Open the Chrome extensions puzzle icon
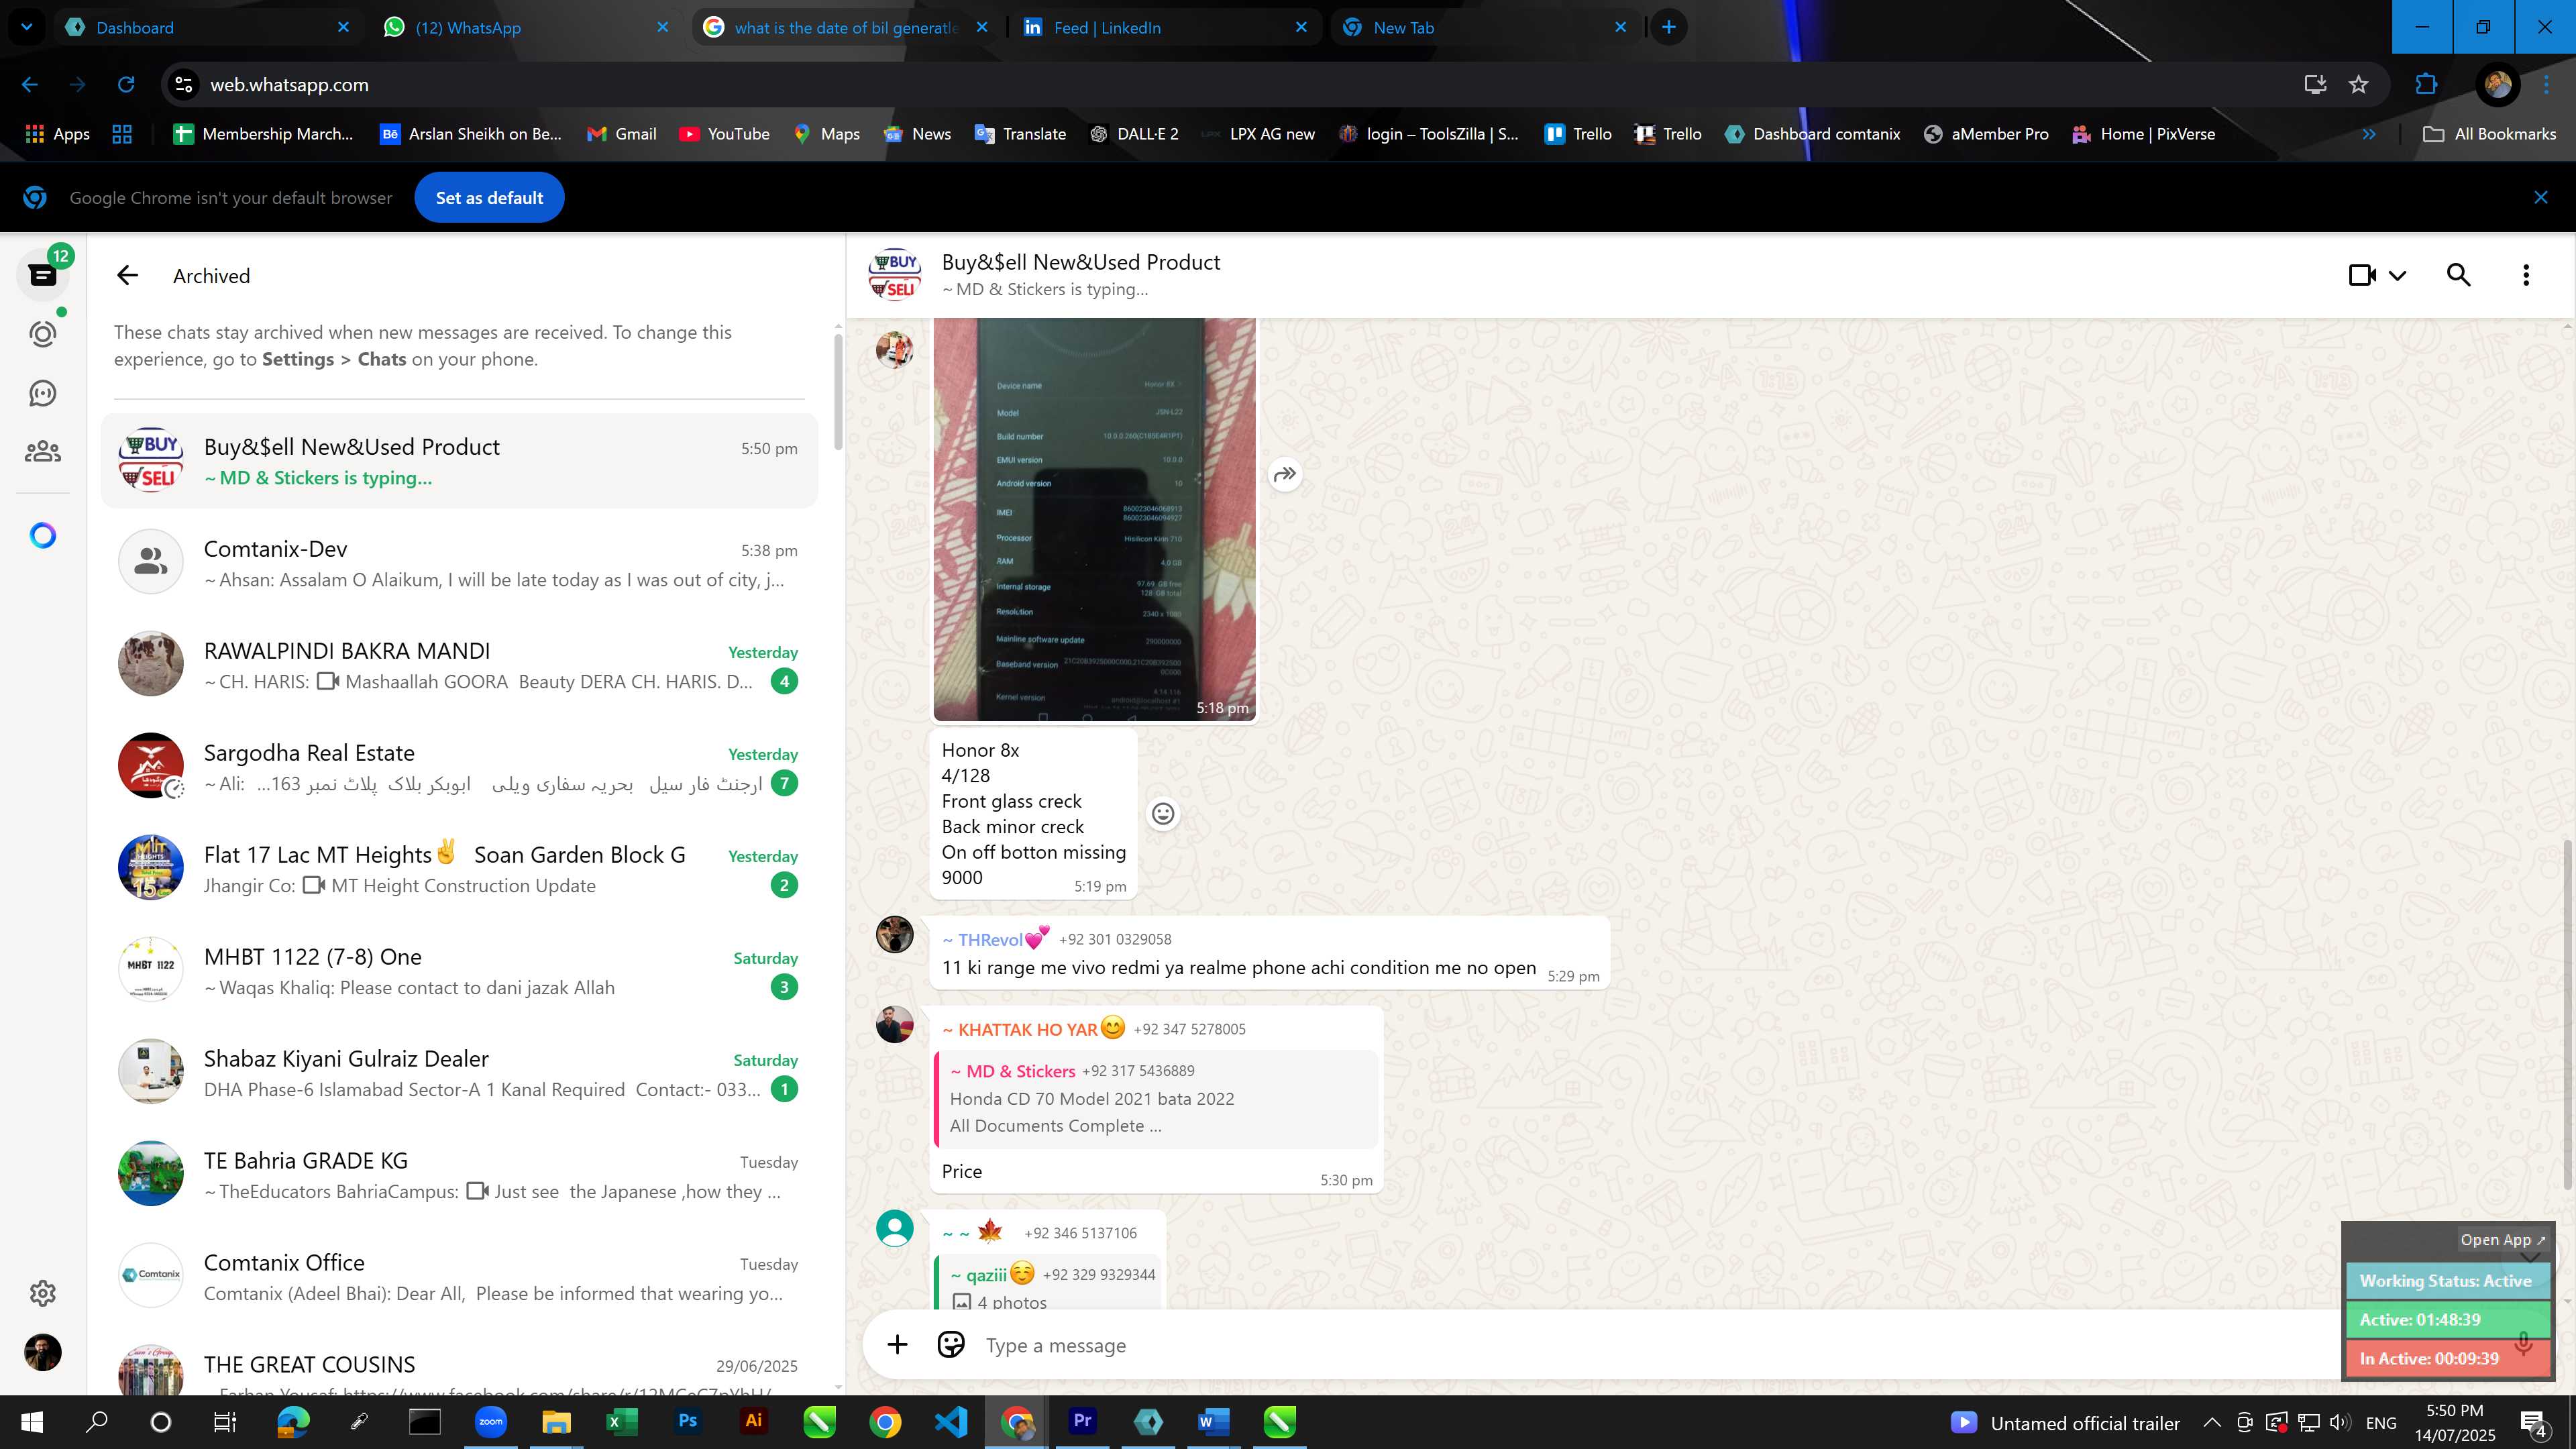 pyautogui.click(x=2426, y=85)
